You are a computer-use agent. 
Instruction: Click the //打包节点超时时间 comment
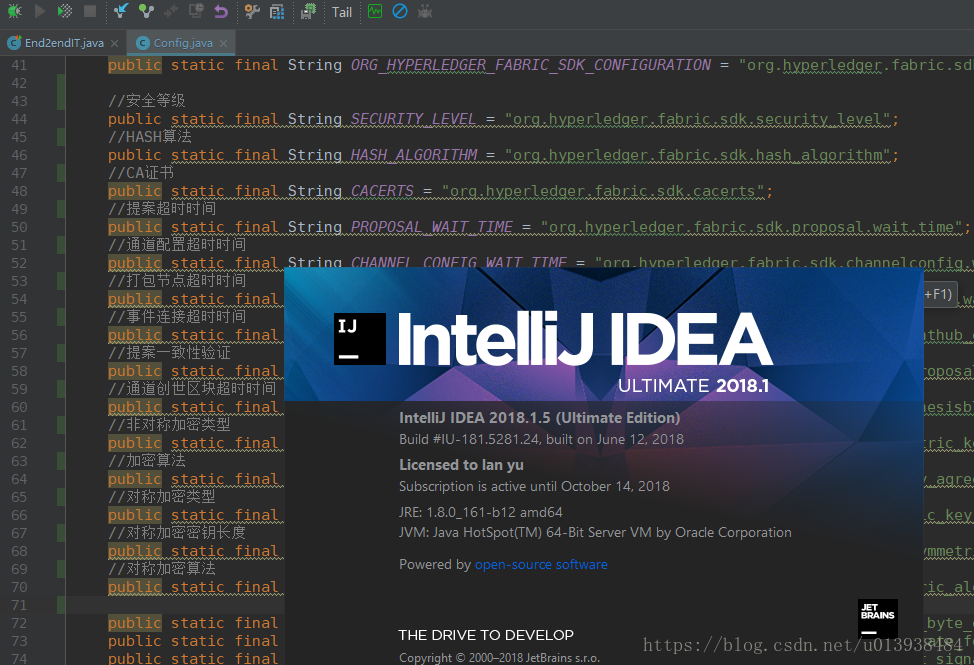click(177, 281)
